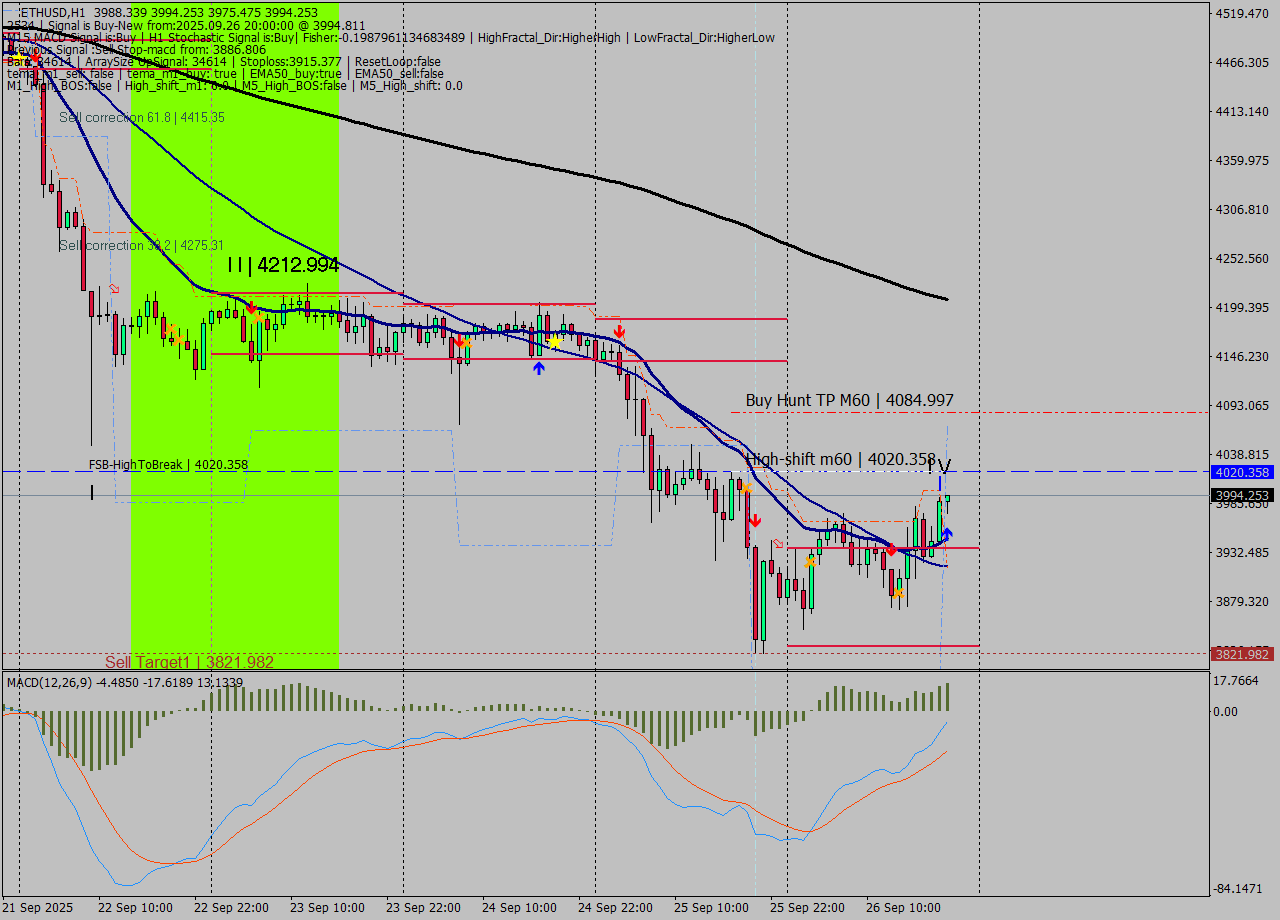
Task: Select the blue up arrow buy signal marker
Action: (539, 369)
